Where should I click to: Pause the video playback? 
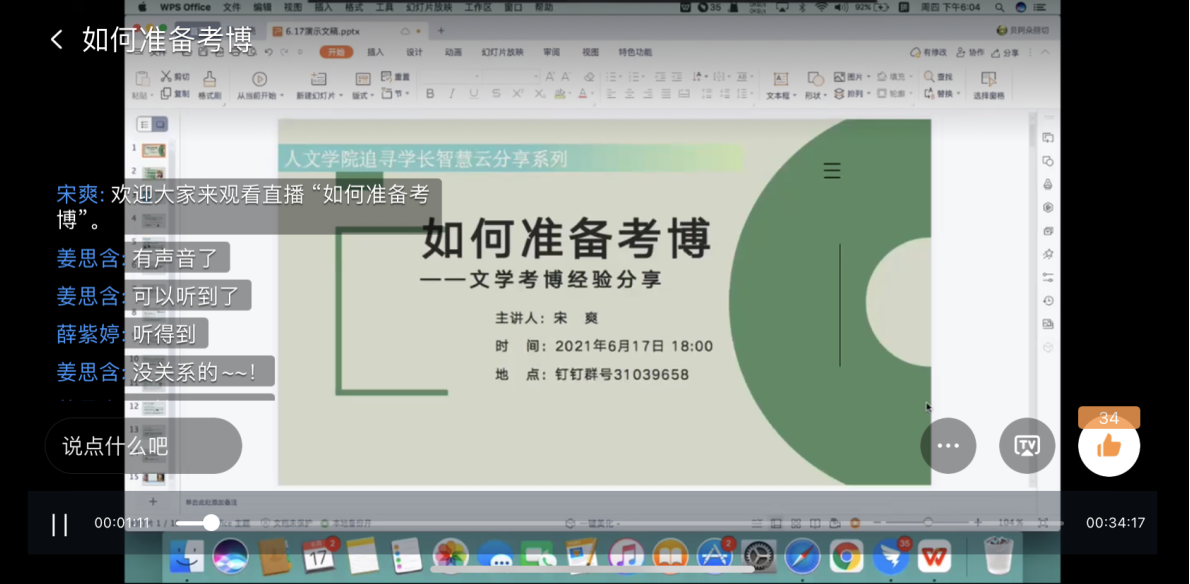point(60,524)
